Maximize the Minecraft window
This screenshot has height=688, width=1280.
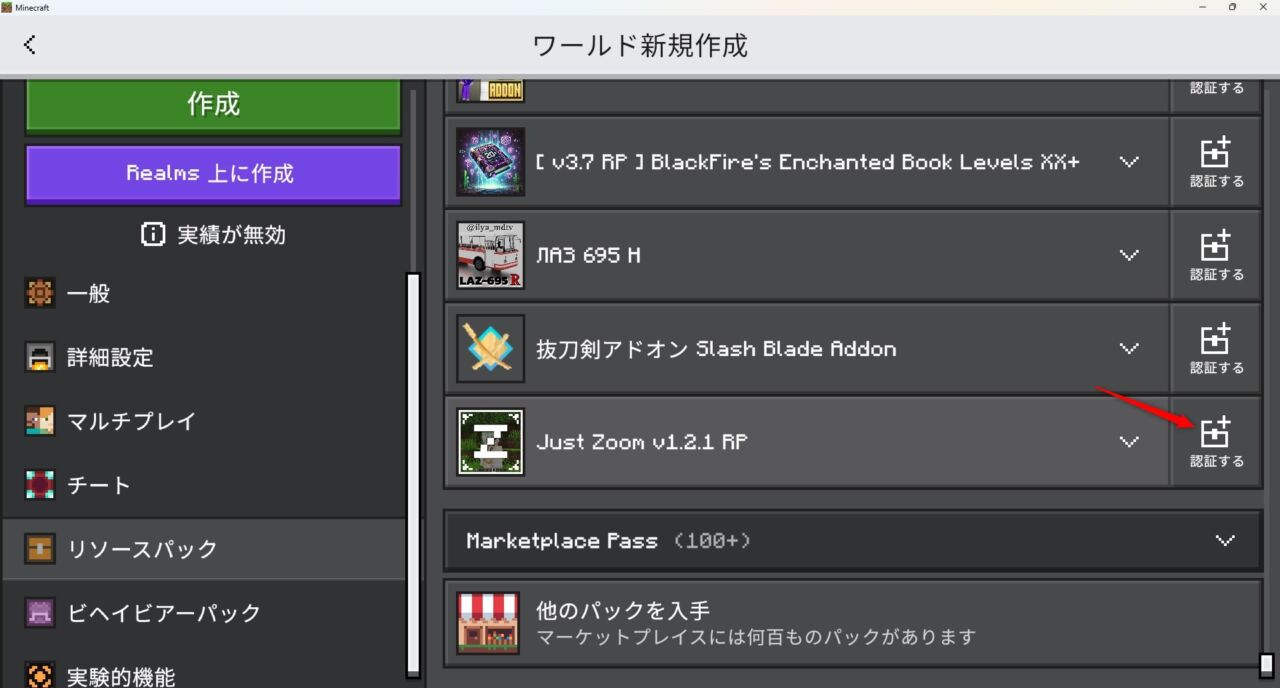click(x=1232, y=7)
